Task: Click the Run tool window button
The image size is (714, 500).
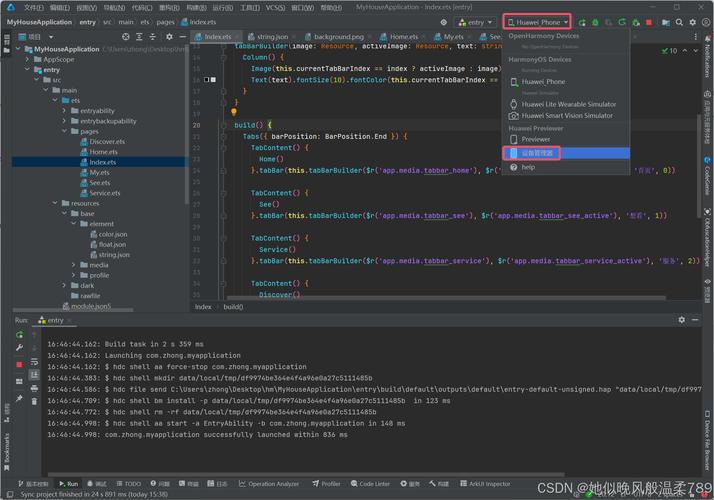Action: point(69,484)
